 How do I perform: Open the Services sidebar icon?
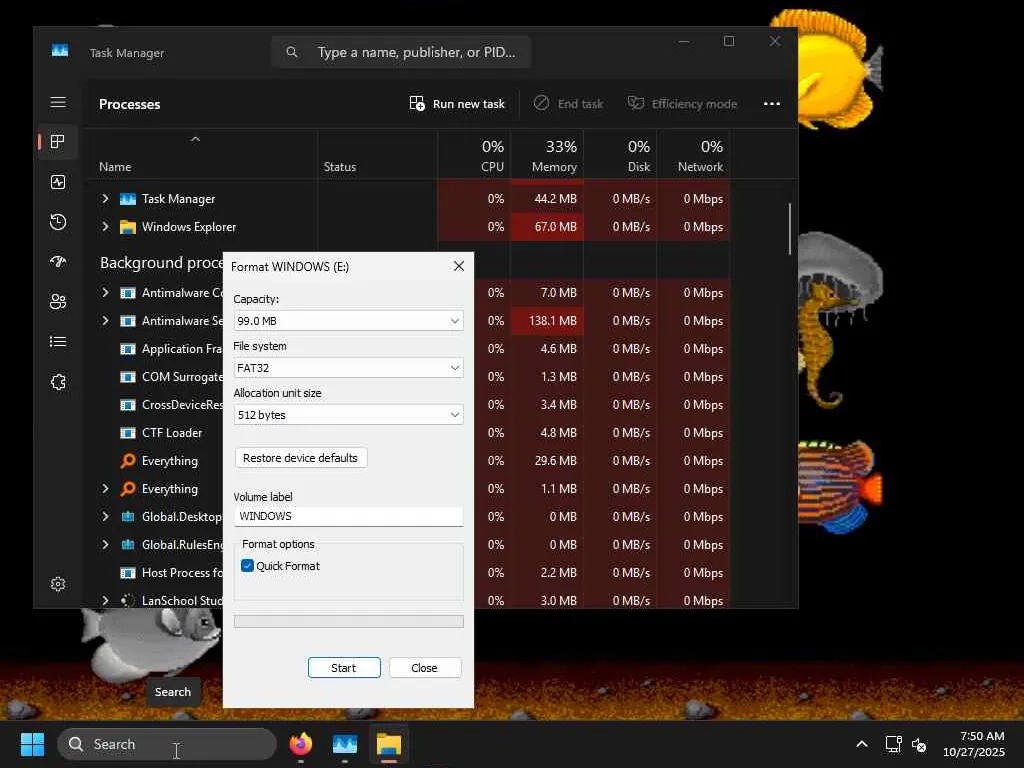click(58, 382)
